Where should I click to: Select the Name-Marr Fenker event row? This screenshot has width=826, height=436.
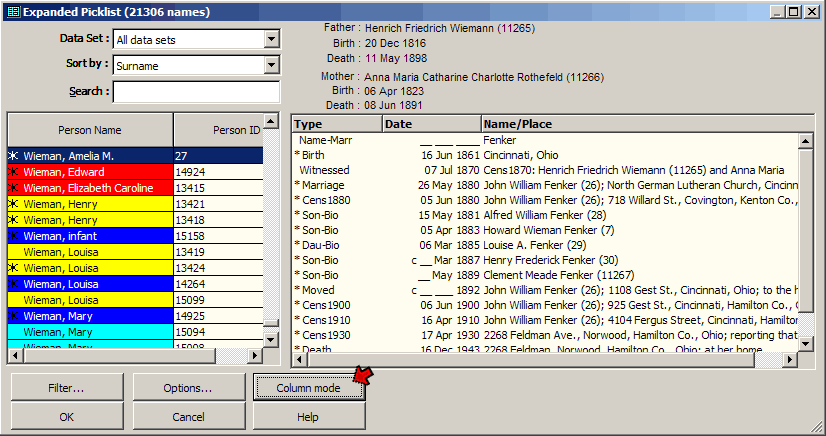545,141
